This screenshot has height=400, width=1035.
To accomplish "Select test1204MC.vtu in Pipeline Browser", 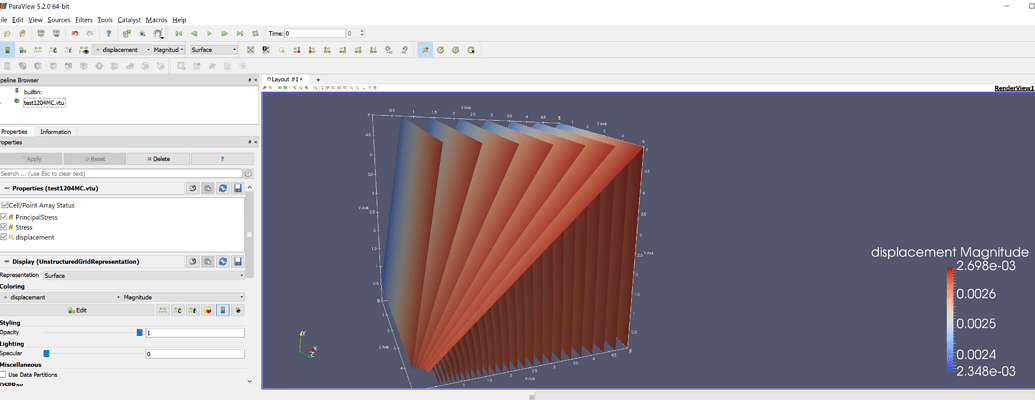I will [x=44, y=102].
